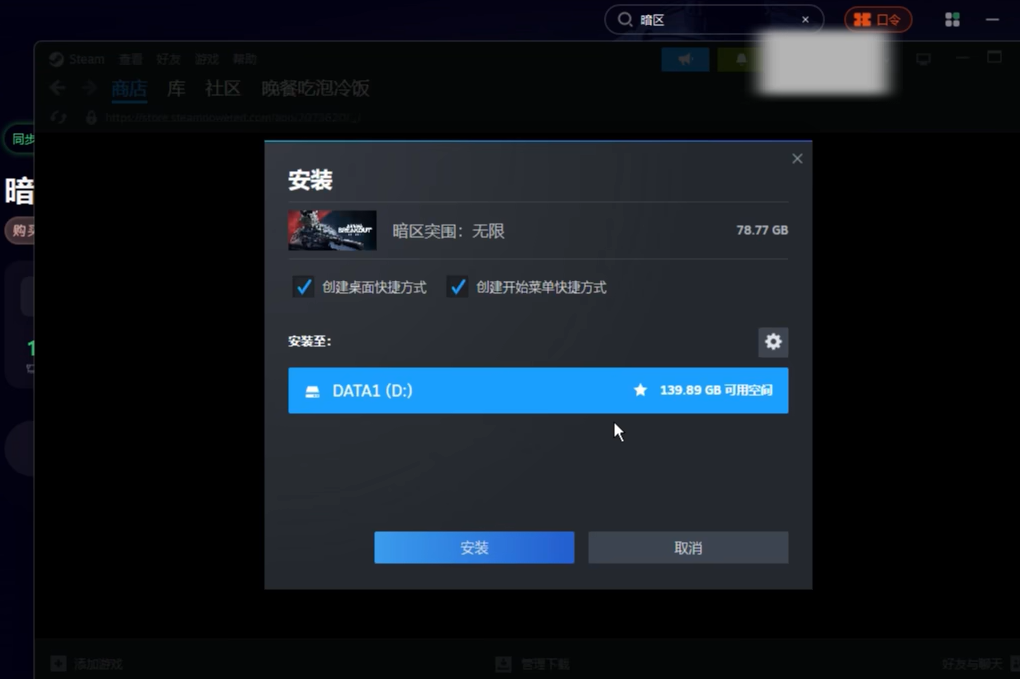The image size is (1020, 679).
Task: Click the 取消 button
Action: coord(688,548)
